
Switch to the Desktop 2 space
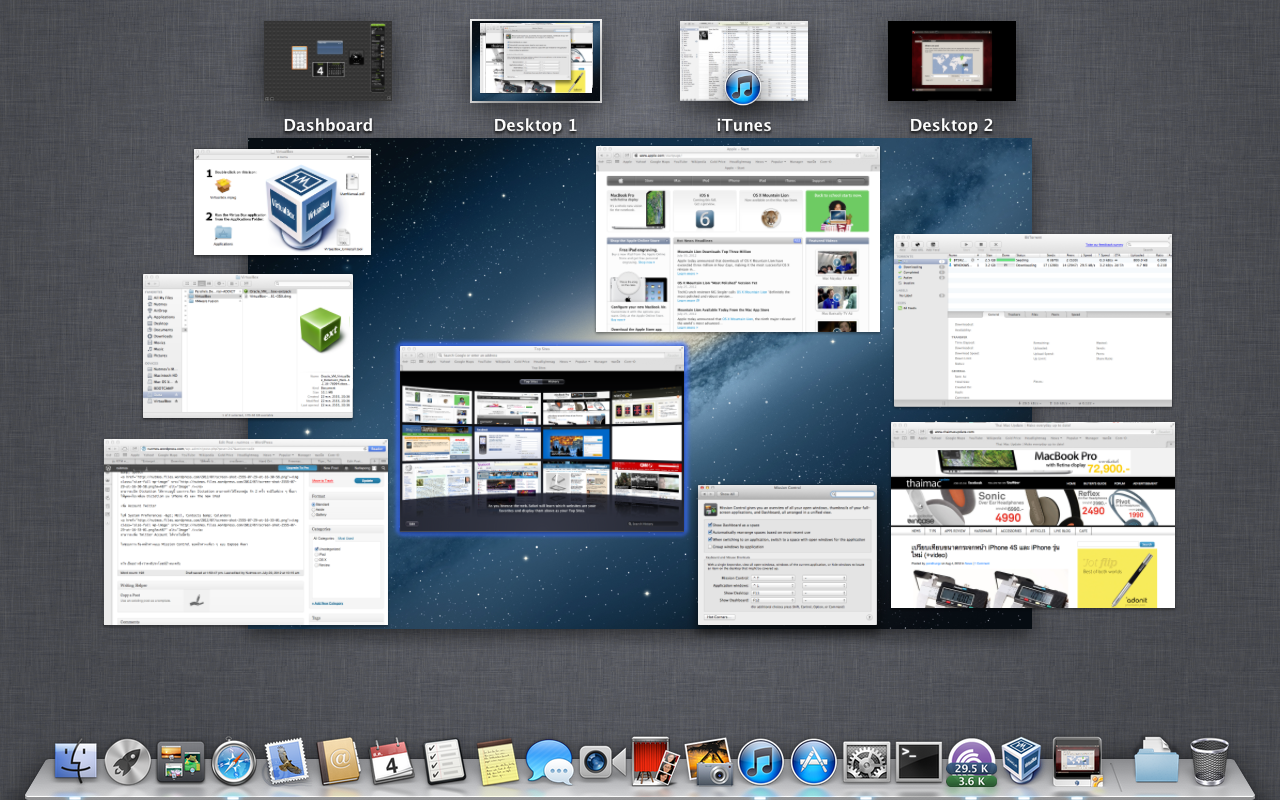[x=951, y=61]
